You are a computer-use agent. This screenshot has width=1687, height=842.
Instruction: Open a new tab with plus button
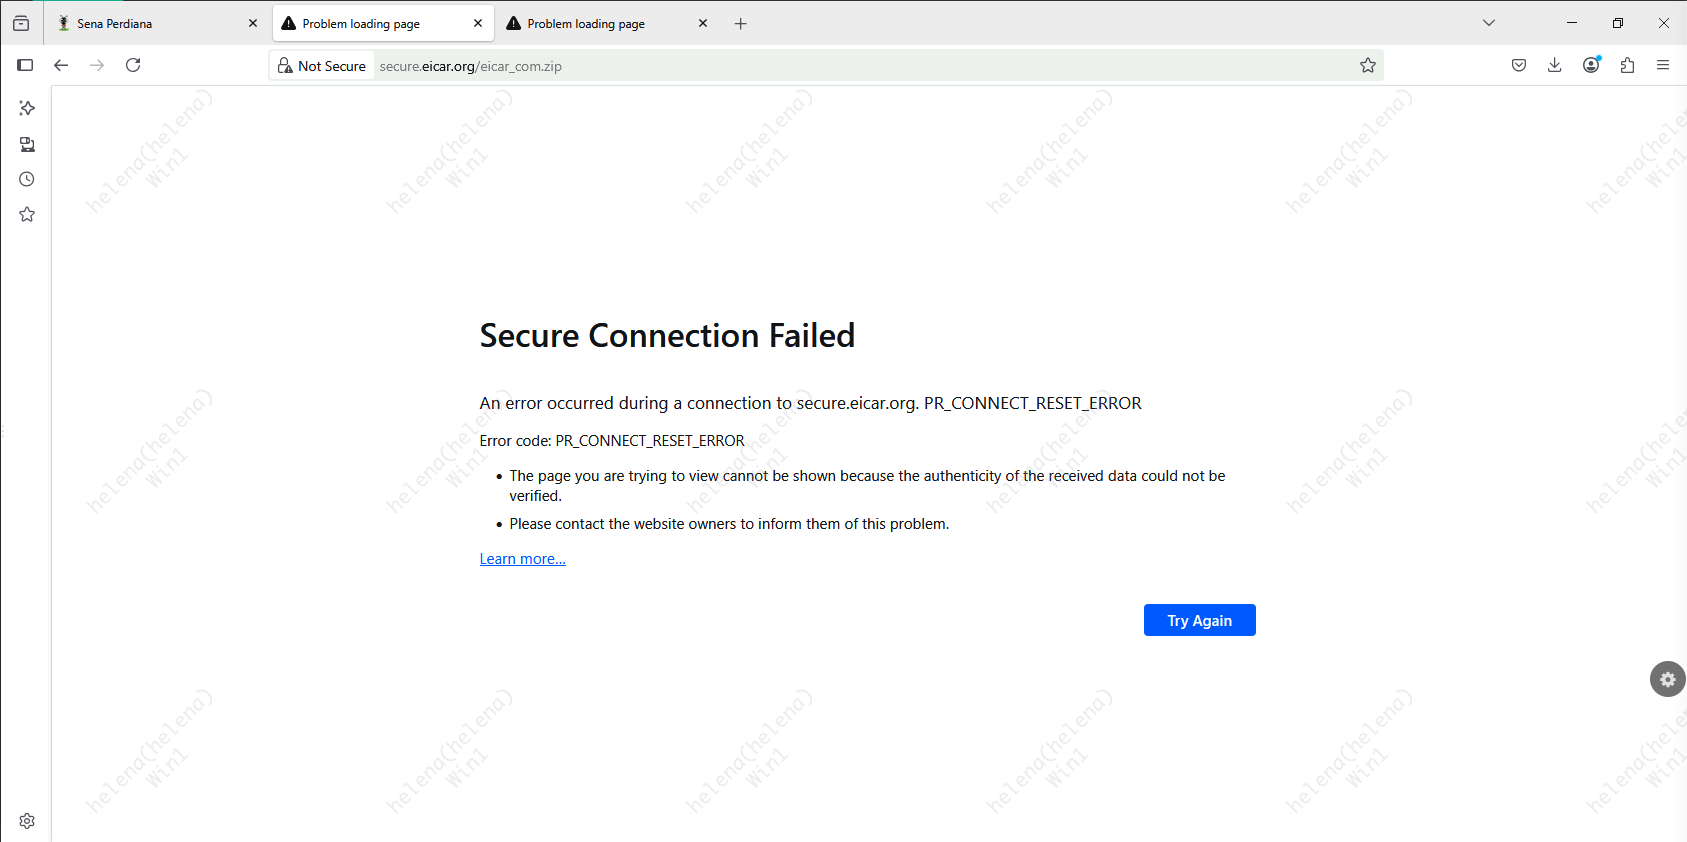point(741,23)
